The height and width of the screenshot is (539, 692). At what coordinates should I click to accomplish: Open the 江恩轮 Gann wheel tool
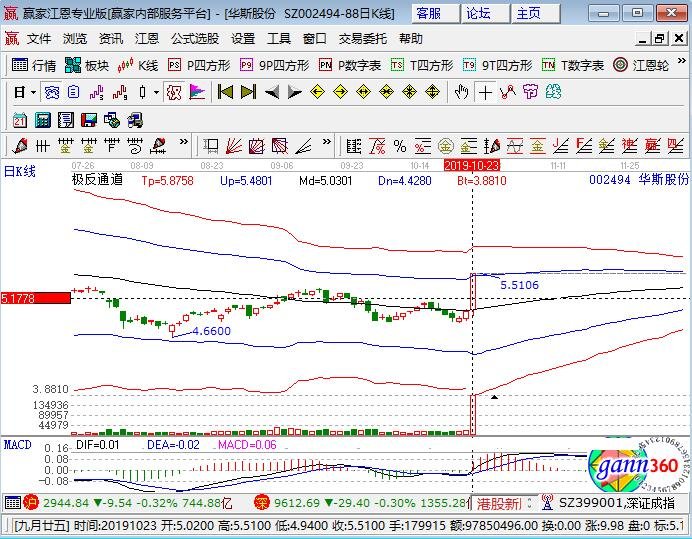point(641,65)
